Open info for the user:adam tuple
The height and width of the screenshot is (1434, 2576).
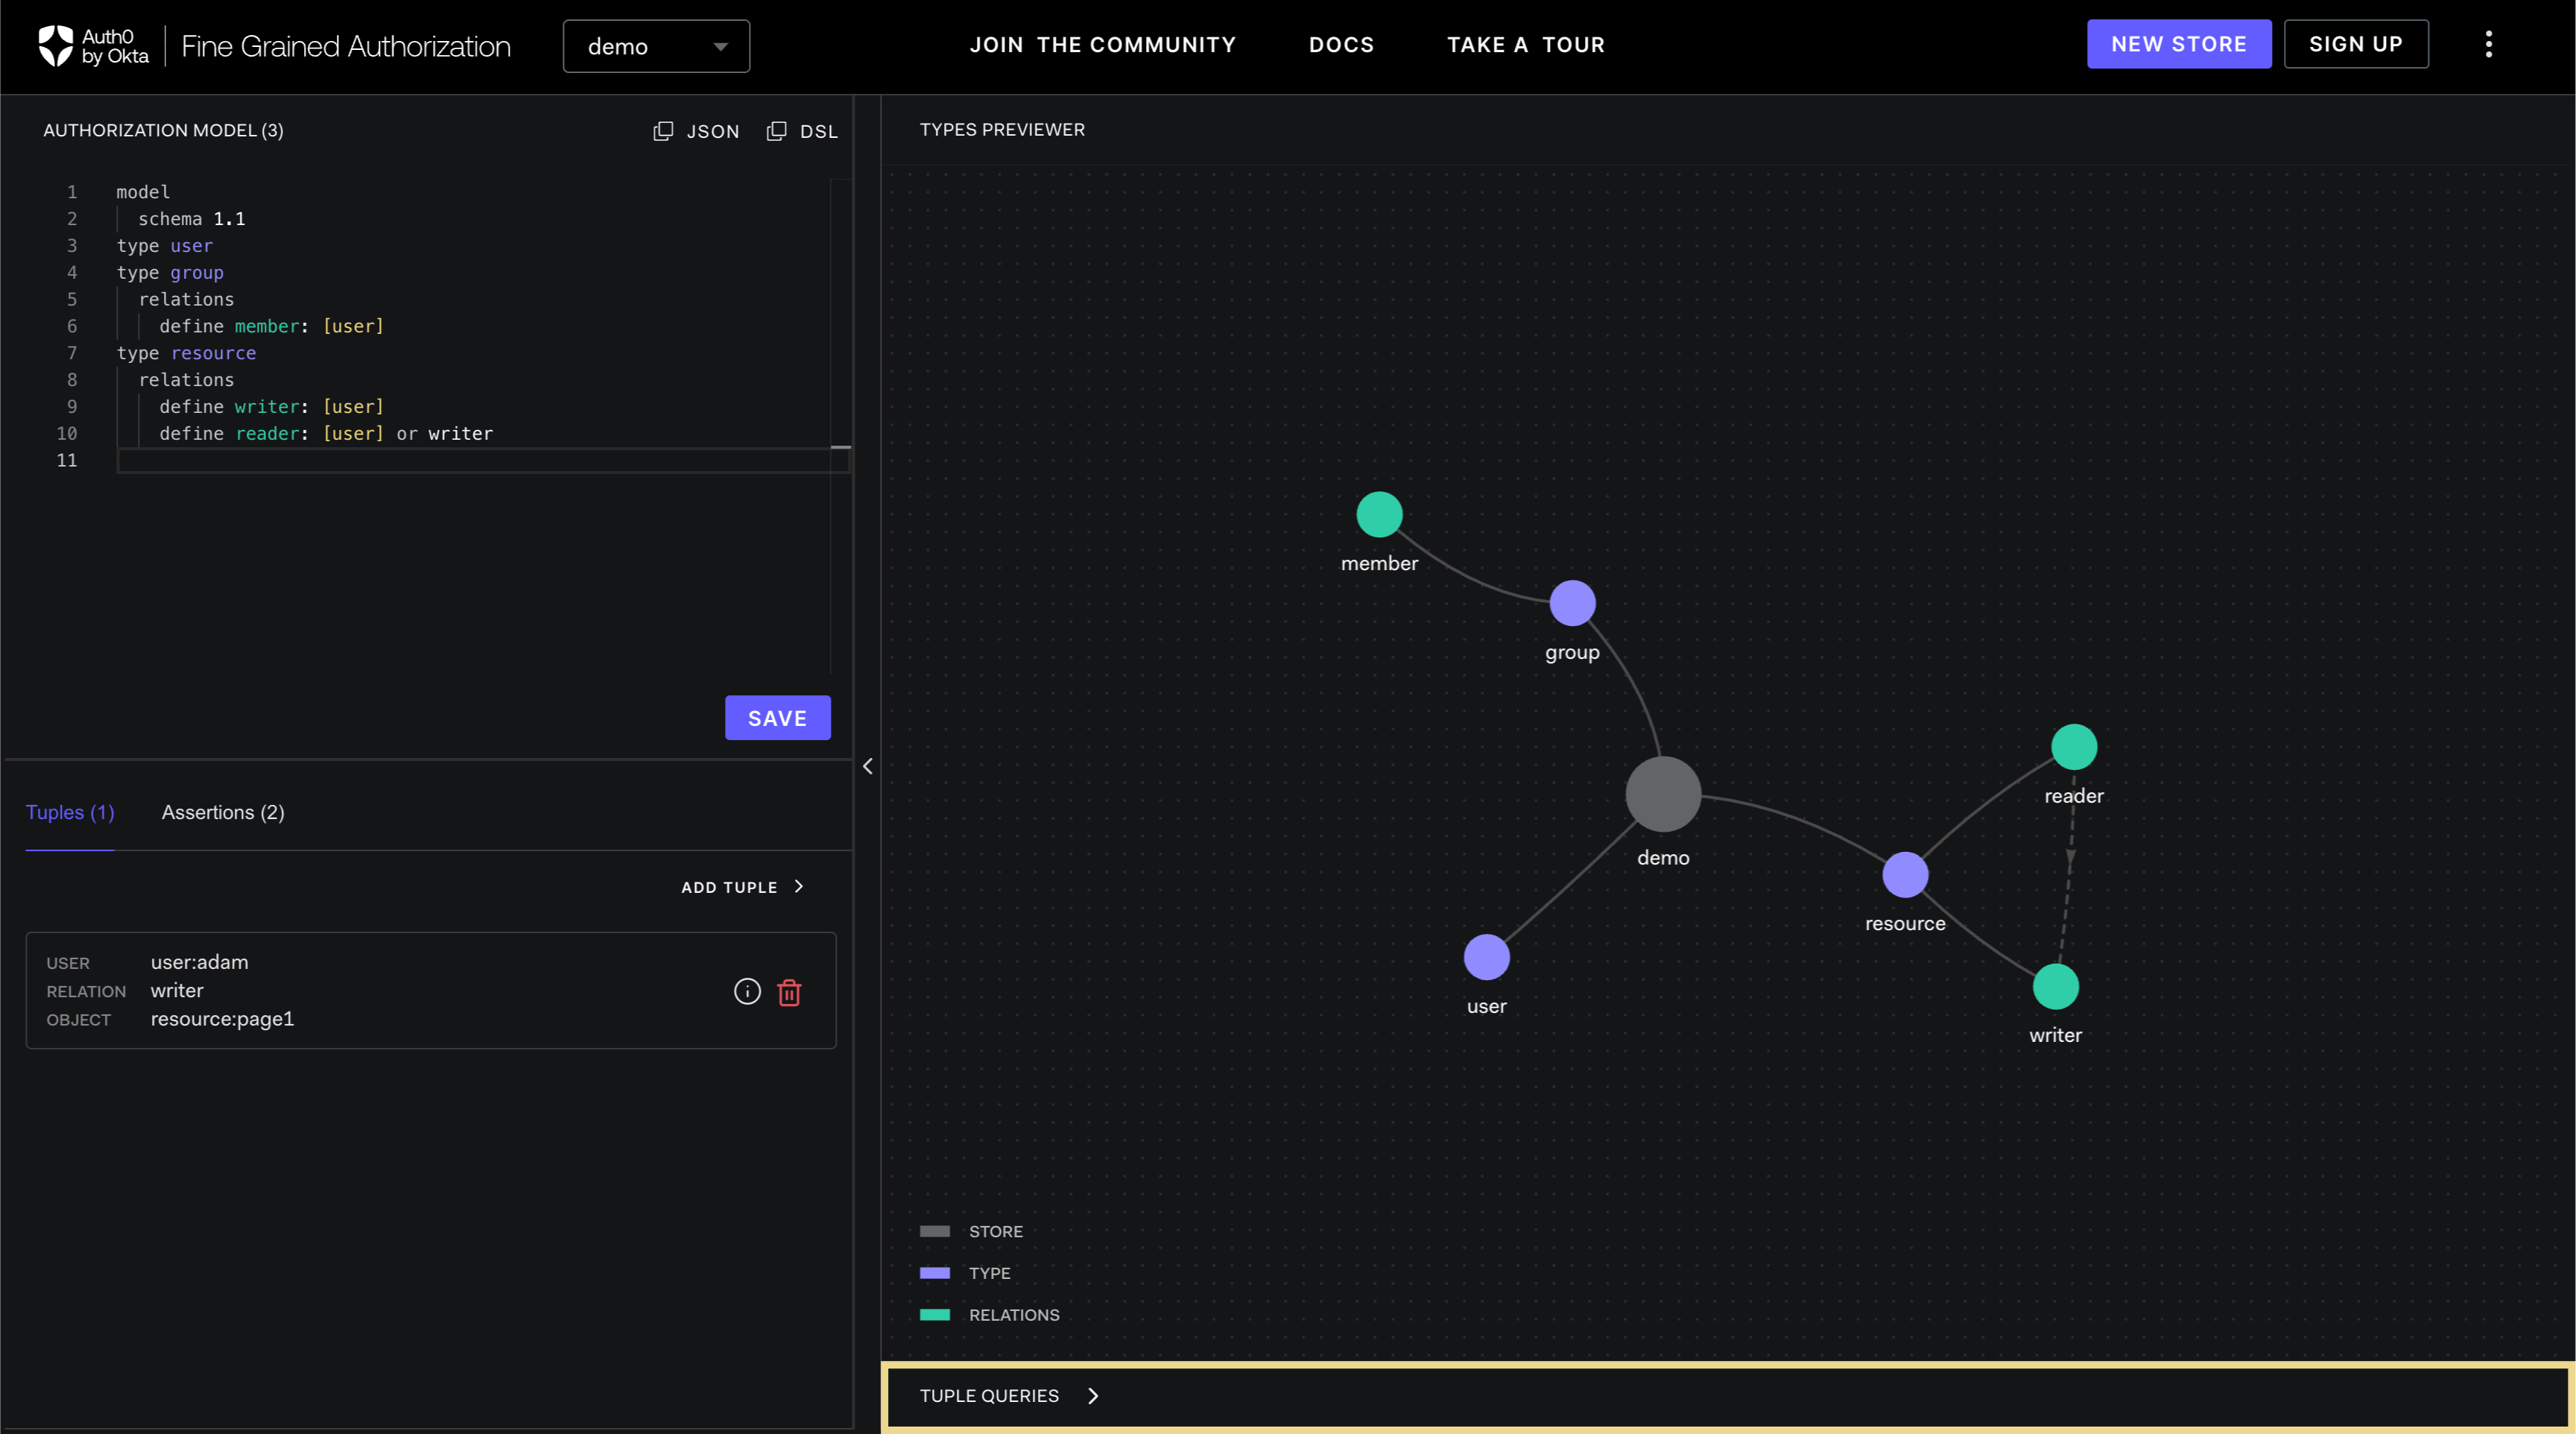747,991
